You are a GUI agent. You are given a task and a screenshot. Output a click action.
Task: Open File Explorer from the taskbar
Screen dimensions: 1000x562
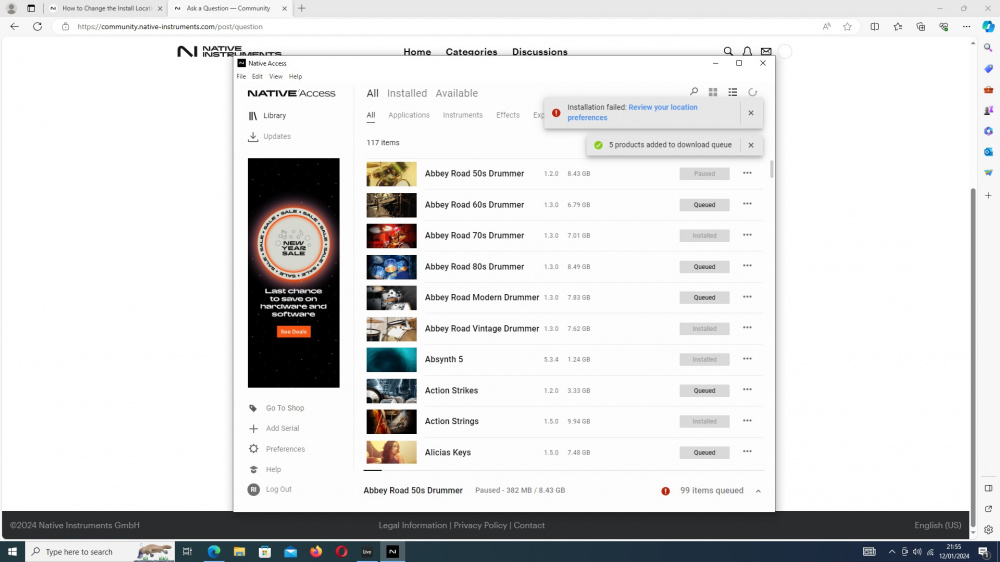239,552
